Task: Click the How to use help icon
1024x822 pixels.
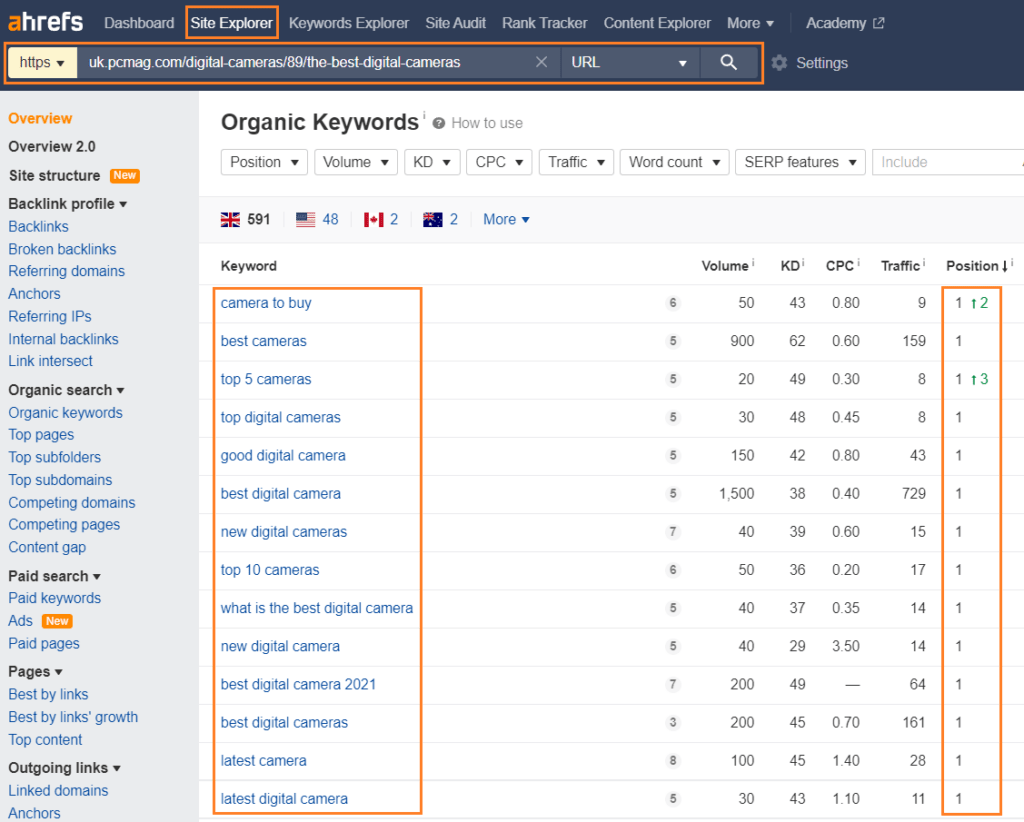Action: pyautogui.click(x=439, y=123)
